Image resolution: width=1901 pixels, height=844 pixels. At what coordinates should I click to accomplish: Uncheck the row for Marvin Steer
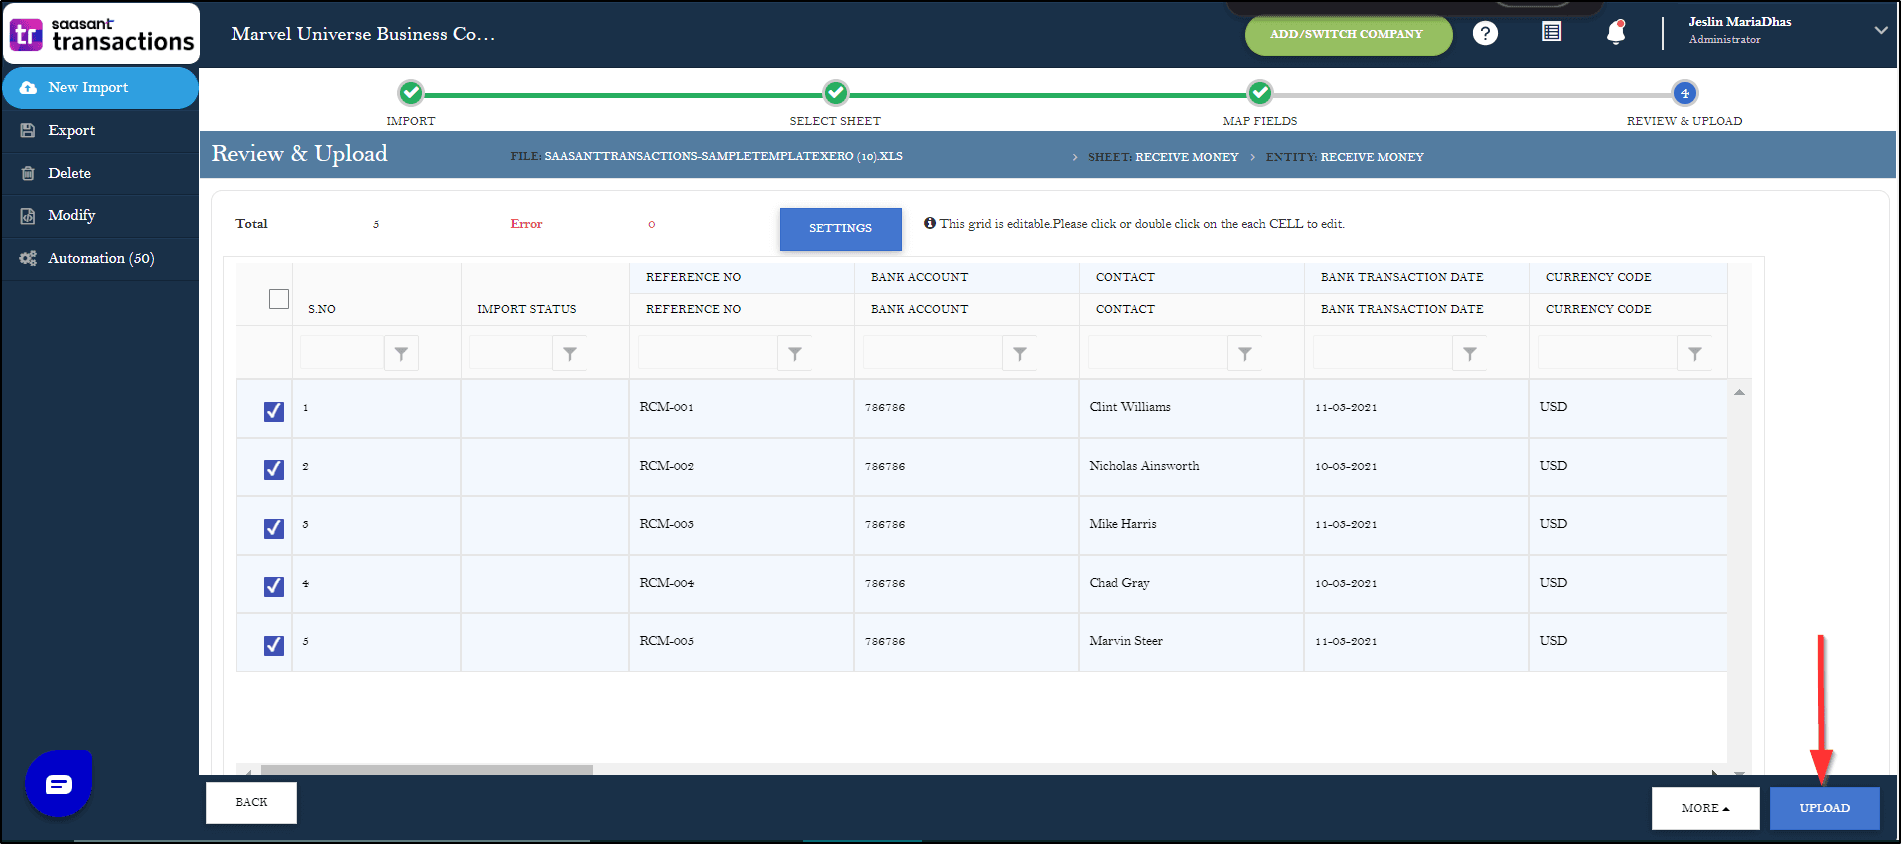(x=274, y=645)
